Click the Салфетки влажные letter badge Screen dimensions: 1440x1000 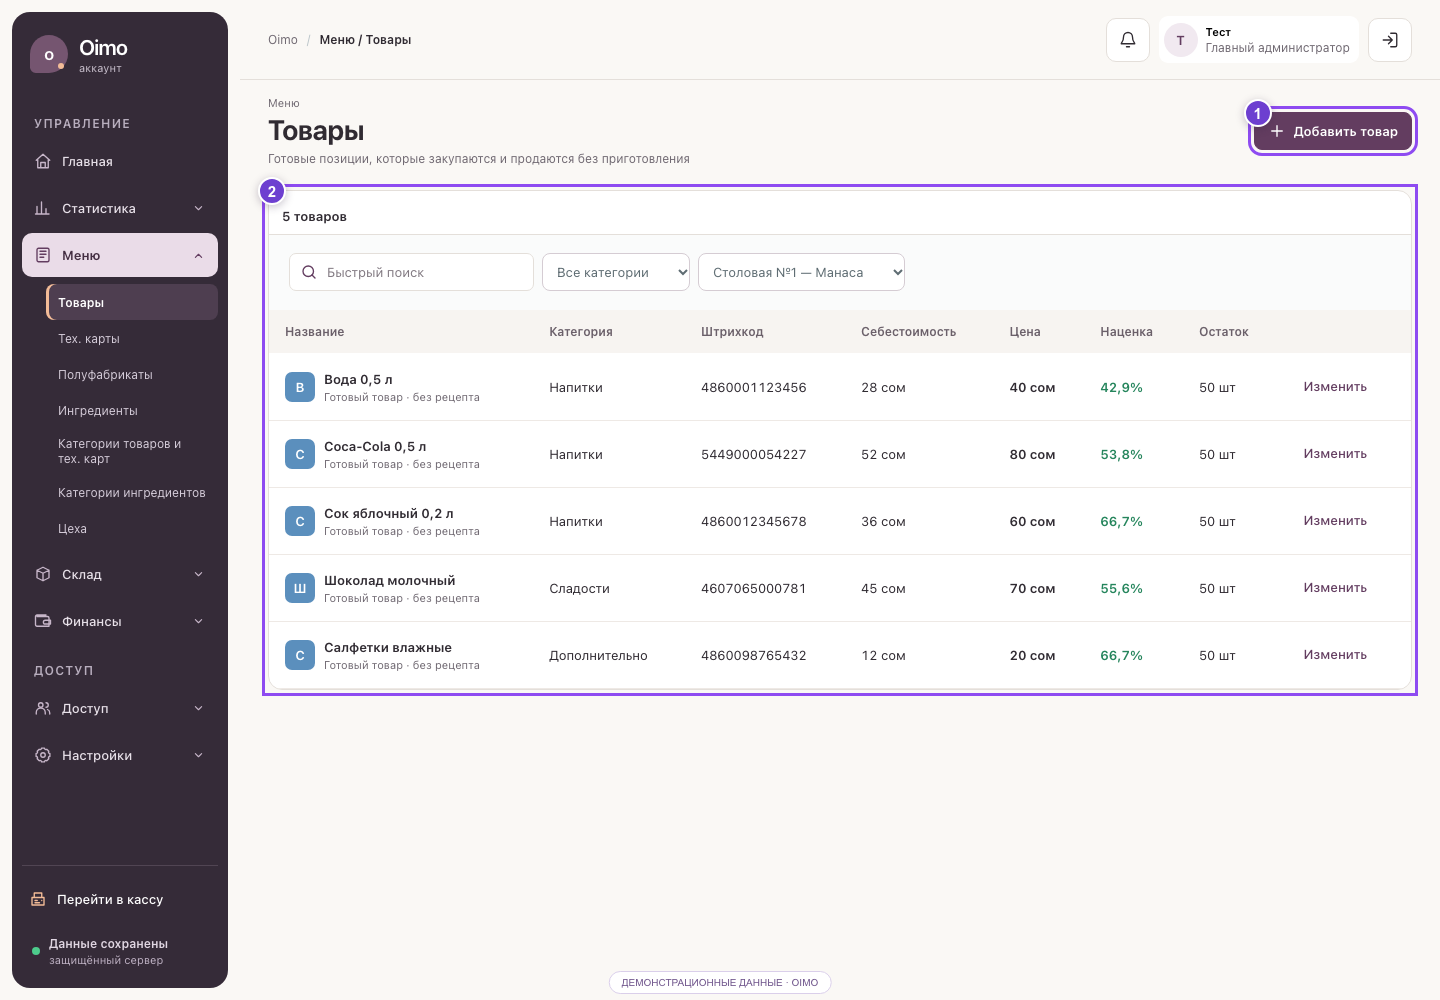click(300, 655)
